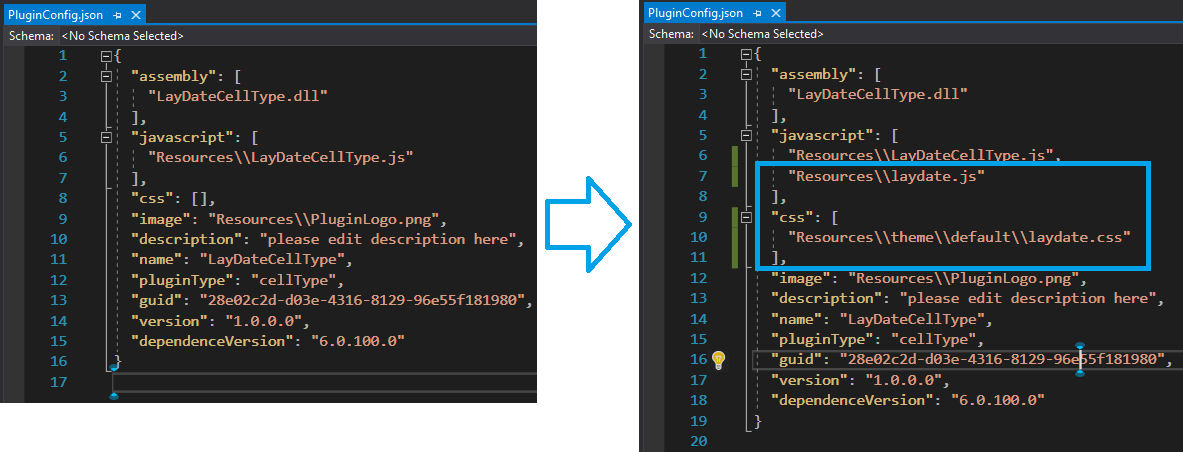Click the guid value in right editor
Image resolution: width=1183 pixels, height=452 pixels.
point(1002,360)
